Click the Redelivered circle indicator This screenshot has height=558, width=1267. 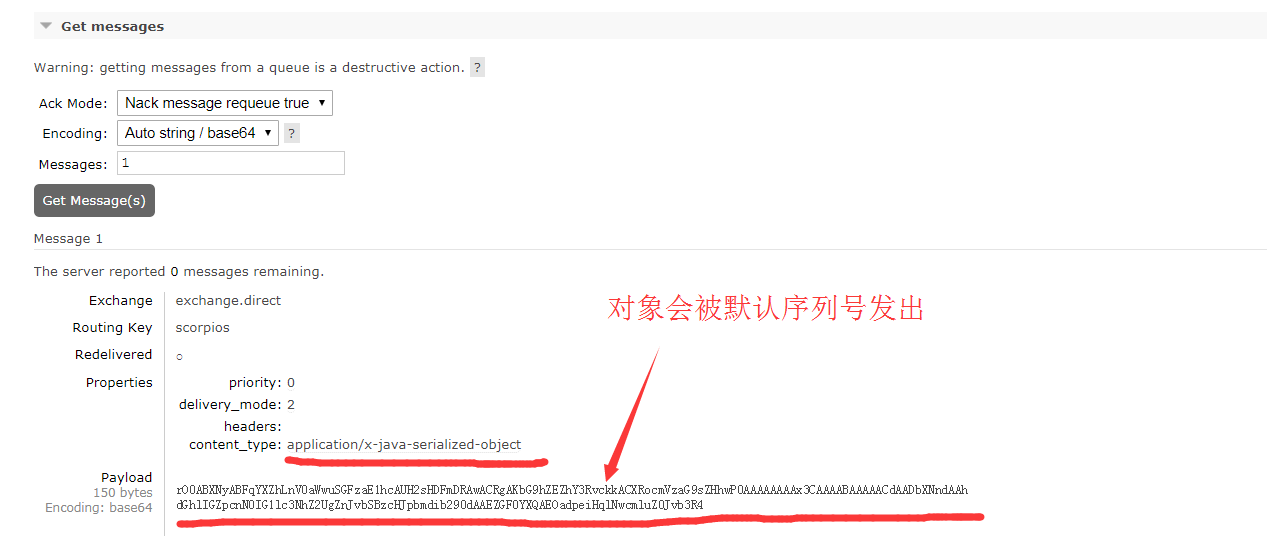tap(179, 357)
